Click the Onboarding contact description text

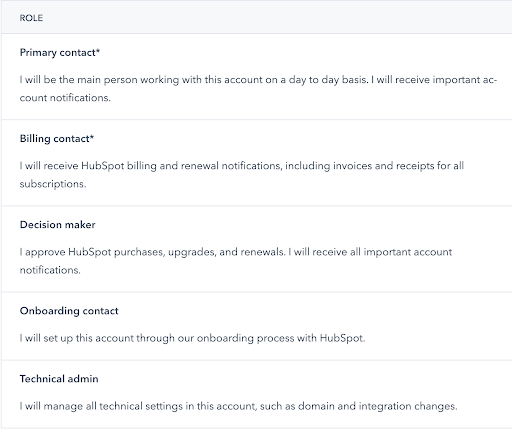click(x=192, y=338)
